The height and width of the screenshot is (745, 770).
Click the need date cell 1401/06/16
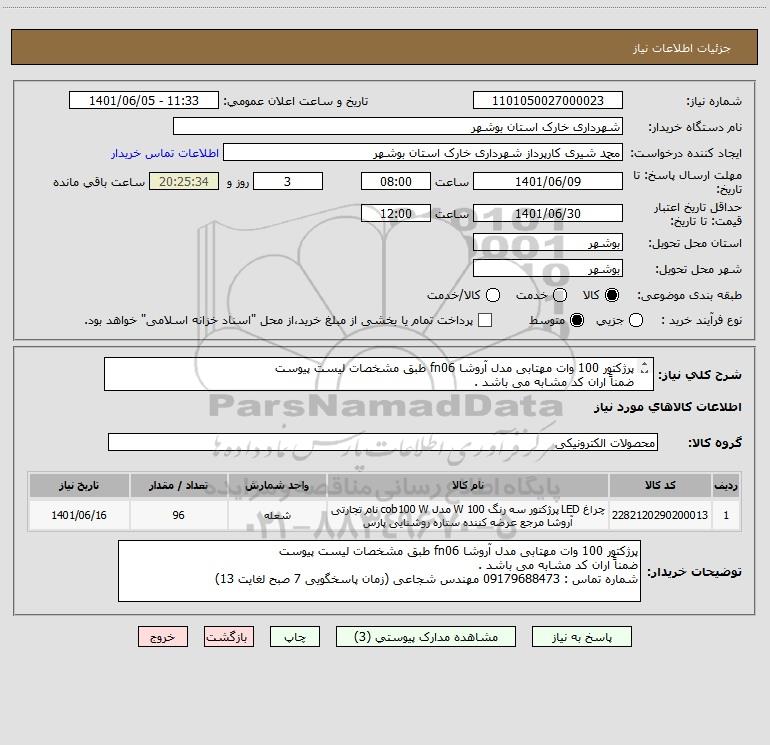click(79, 515)
